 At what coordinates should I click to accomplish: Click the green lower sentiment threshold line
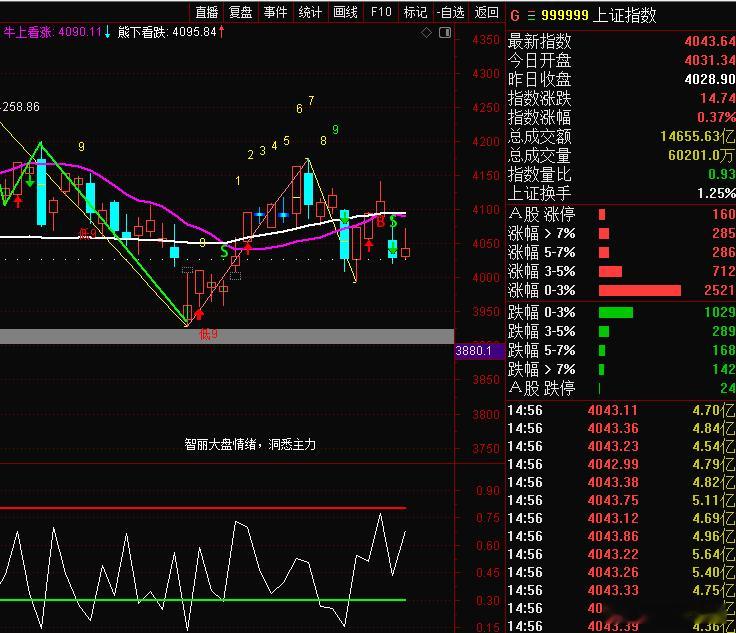click(203, 600)
